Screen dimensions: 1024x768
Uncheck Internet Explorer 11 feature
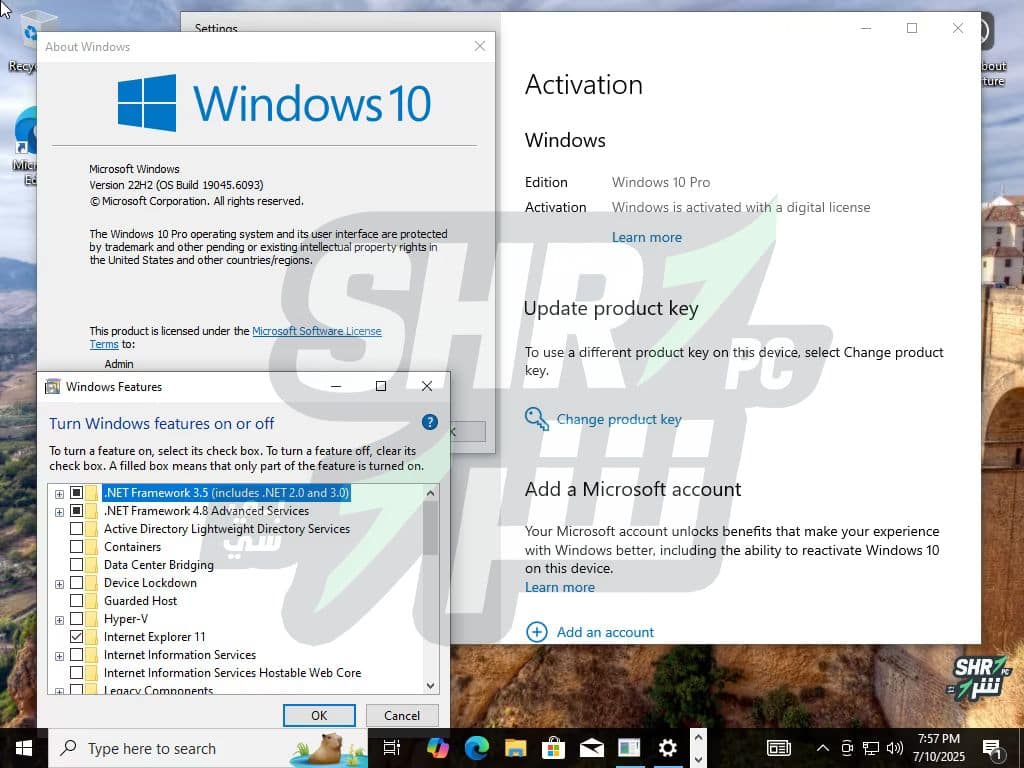coord(76,636)
